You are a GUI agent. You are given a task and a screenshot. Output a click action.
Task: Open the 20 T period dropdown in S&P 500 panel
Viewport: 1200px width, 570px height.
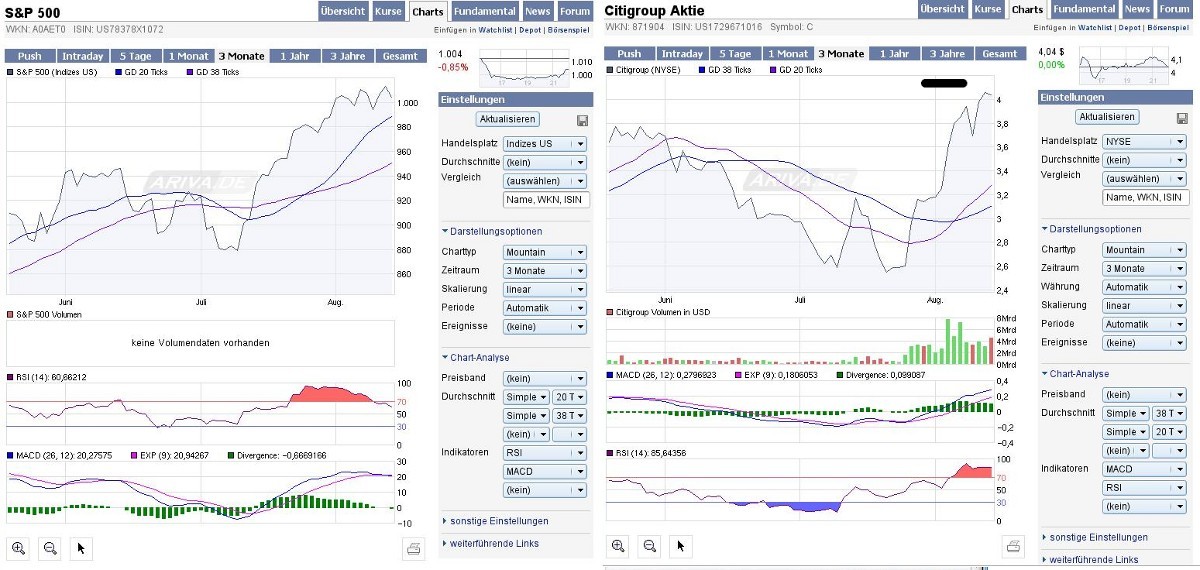click(570, 397)
